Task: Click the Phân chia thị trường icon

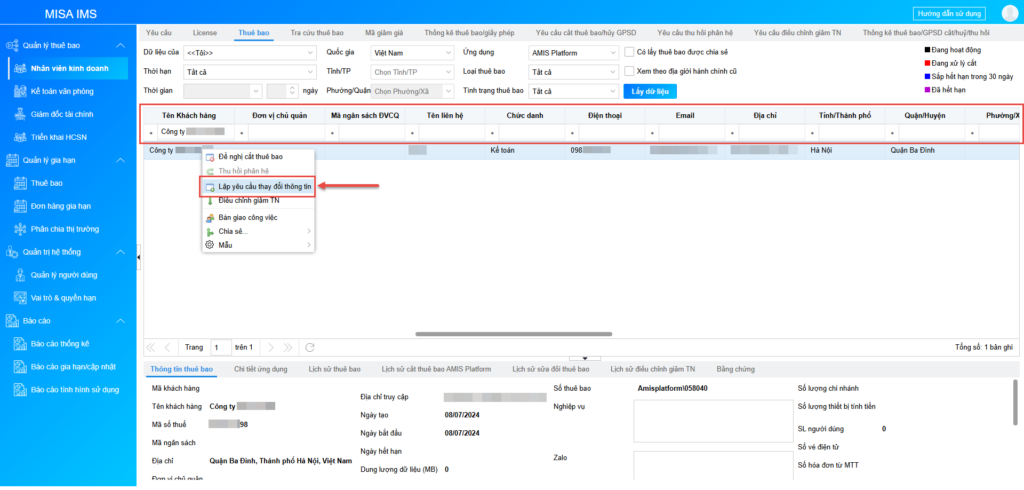Action: pos(22,229)
